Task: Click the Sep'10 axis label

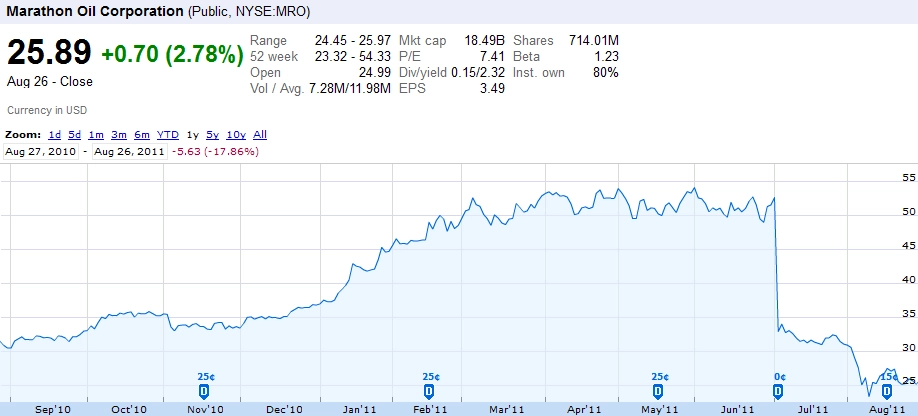Action: (x=53, y=409)
